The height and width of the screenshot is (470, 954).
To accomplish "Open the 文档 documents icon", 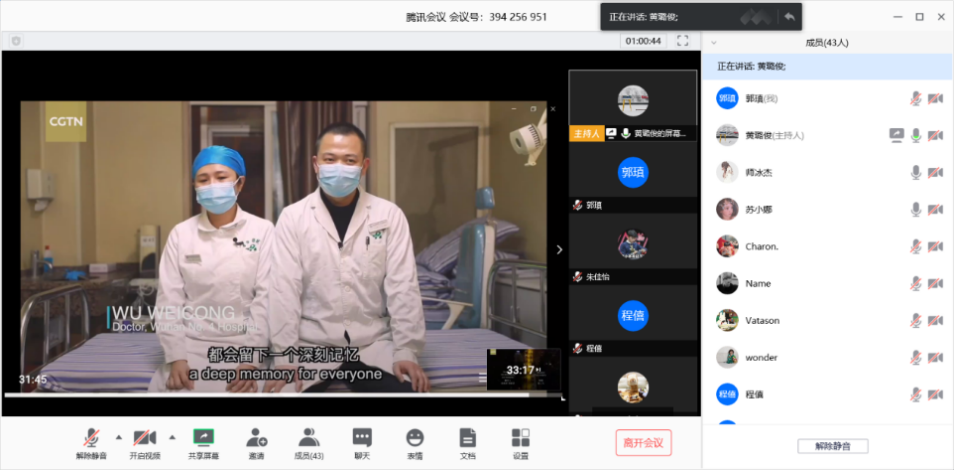I will (x=467, y=443).
